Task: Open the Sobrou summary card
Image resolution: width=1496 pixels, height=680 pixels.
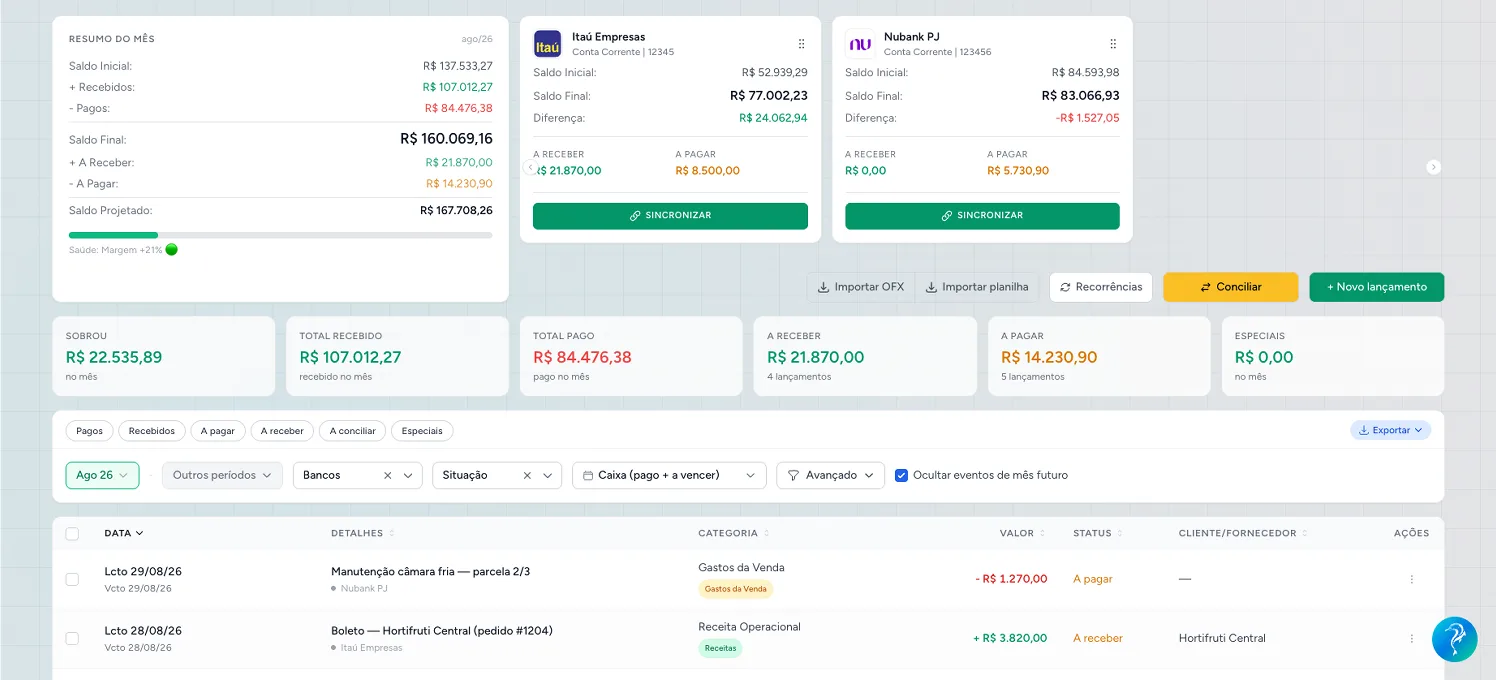Action: (163, 356)
